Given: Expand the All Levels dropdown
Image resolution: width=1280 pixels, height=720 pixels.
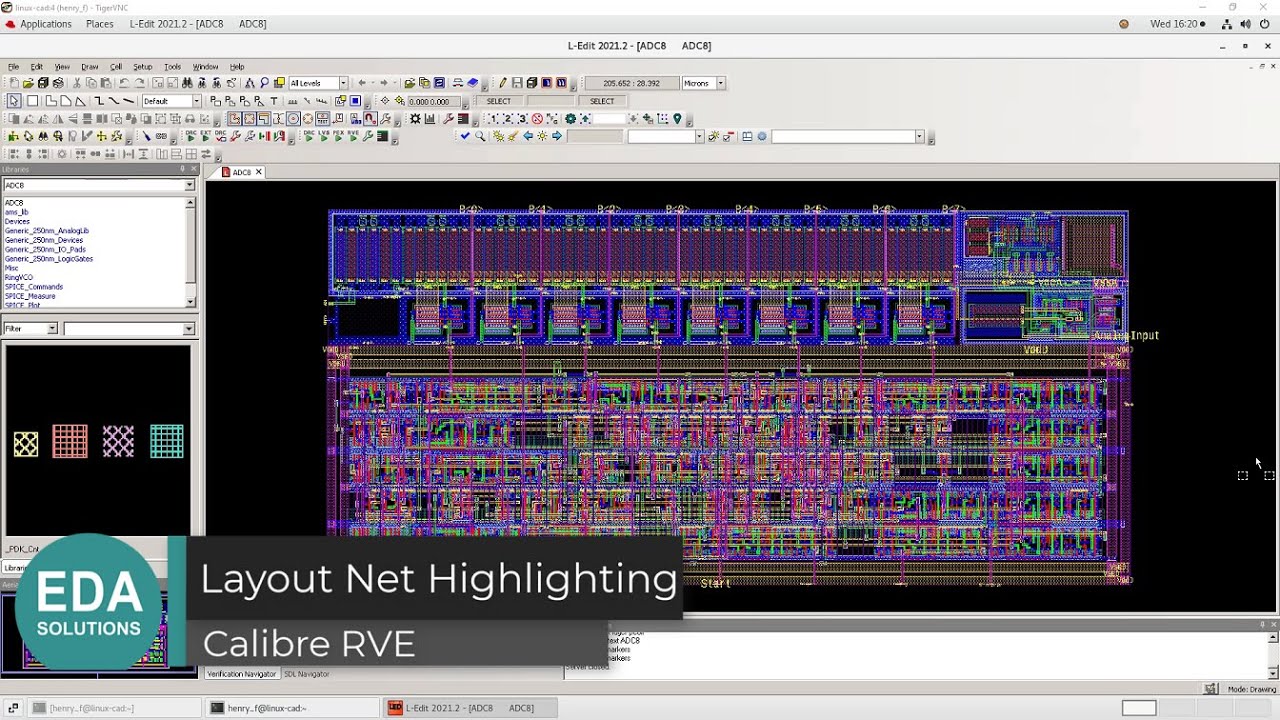Looking at the screenshot, I should point(343,83).
